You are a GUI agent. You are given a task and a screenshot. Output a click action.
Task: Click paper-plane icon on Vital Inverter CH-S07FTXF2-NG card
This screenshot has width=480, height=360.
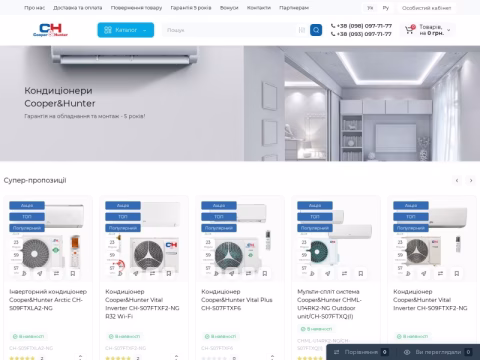point(136,273)
